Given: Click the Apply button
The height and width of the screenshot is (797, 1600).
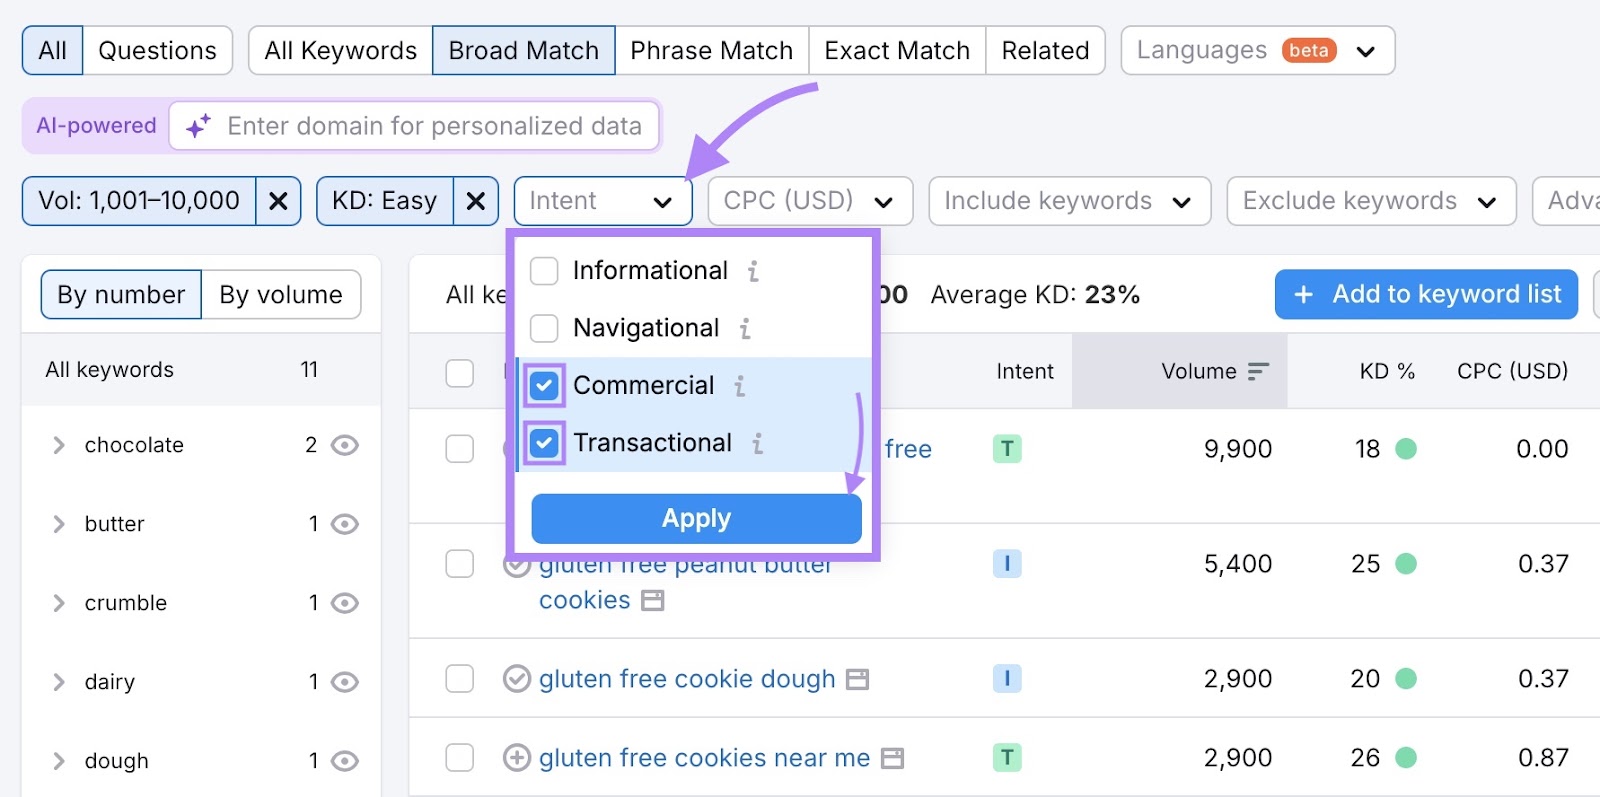Looking at the screenshot, I should (x=695, y=518).
